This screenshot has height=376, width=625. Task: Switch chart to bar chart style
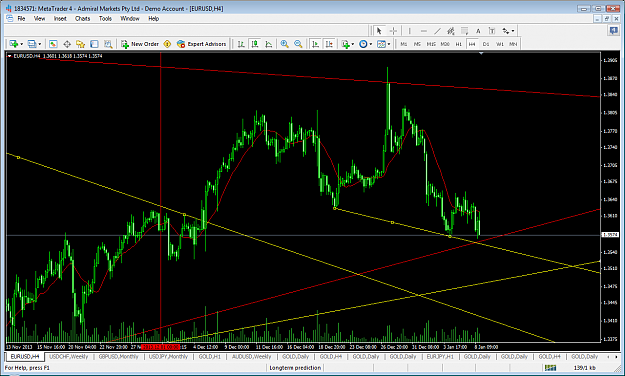click(x=241, y=44)
